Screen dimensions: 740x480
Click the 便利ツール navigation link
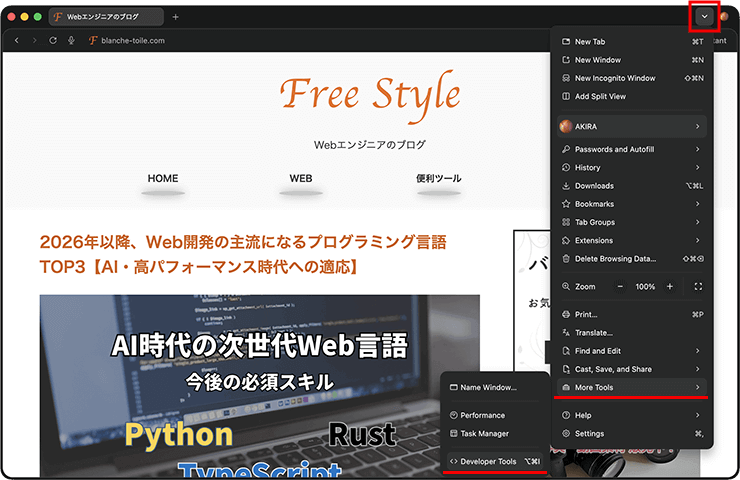pos(439,178)
